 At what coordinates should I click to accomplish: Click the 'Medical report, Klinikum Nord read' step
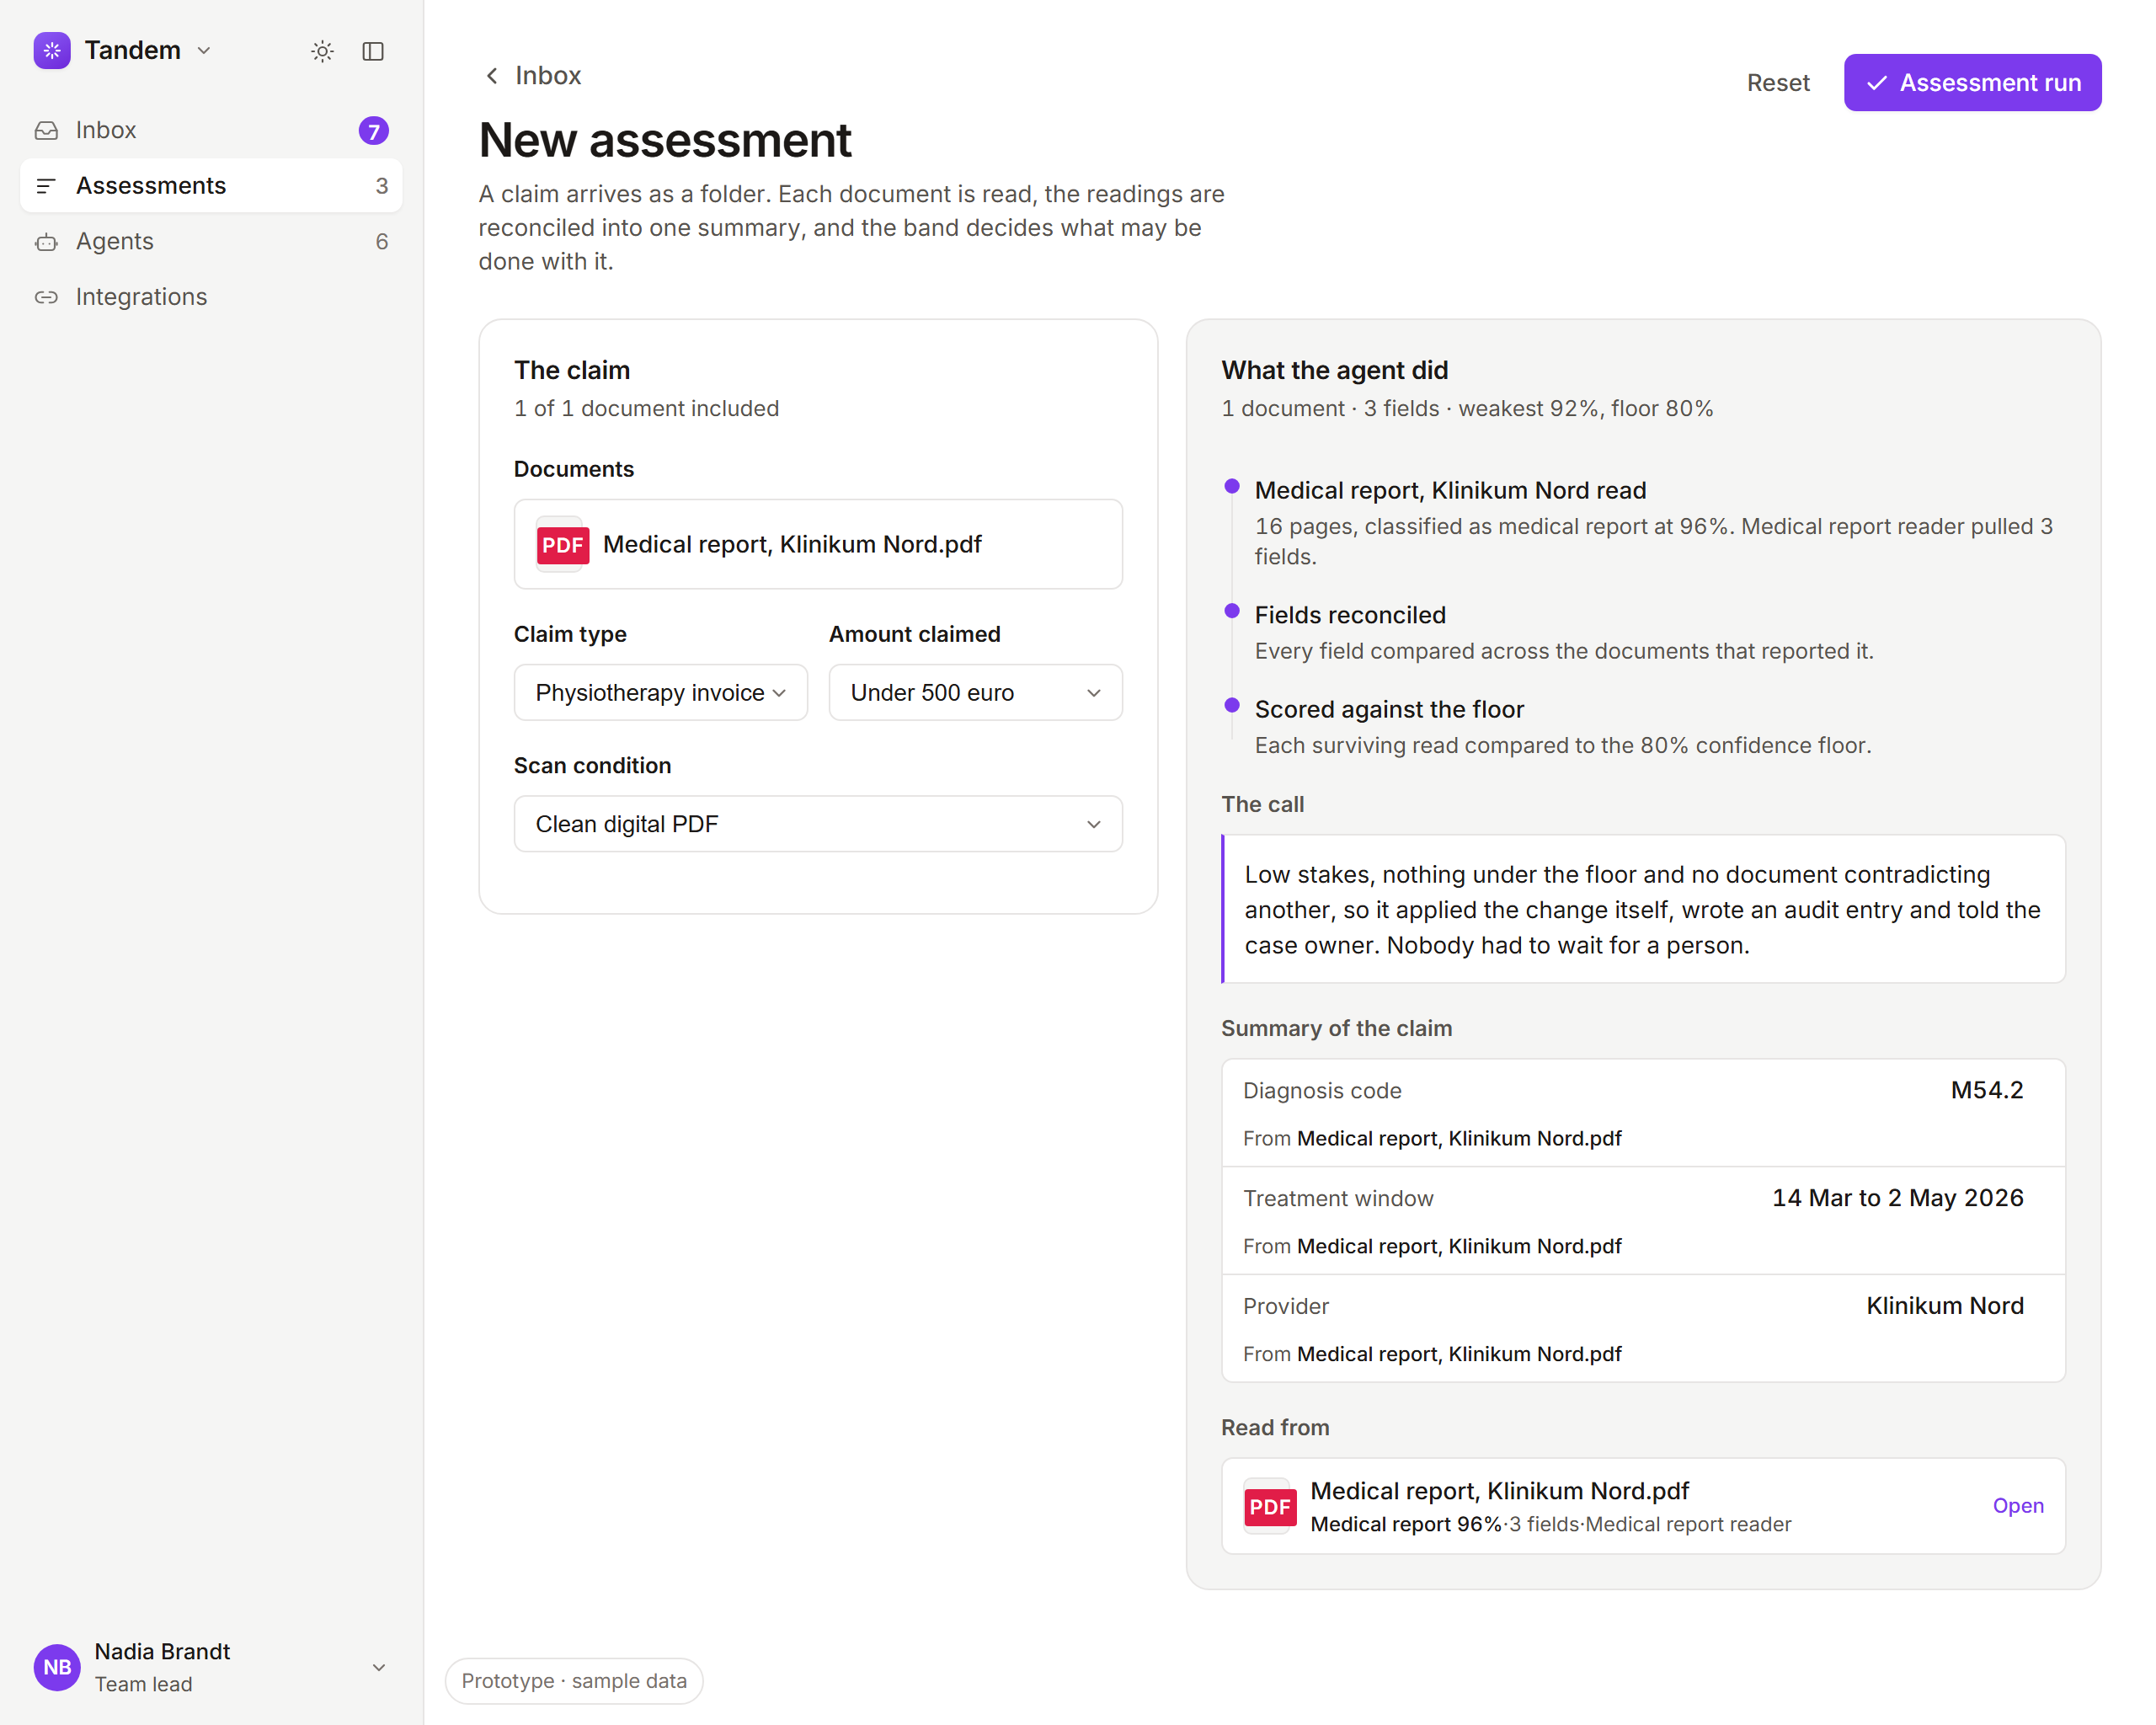click(1450, 490)
